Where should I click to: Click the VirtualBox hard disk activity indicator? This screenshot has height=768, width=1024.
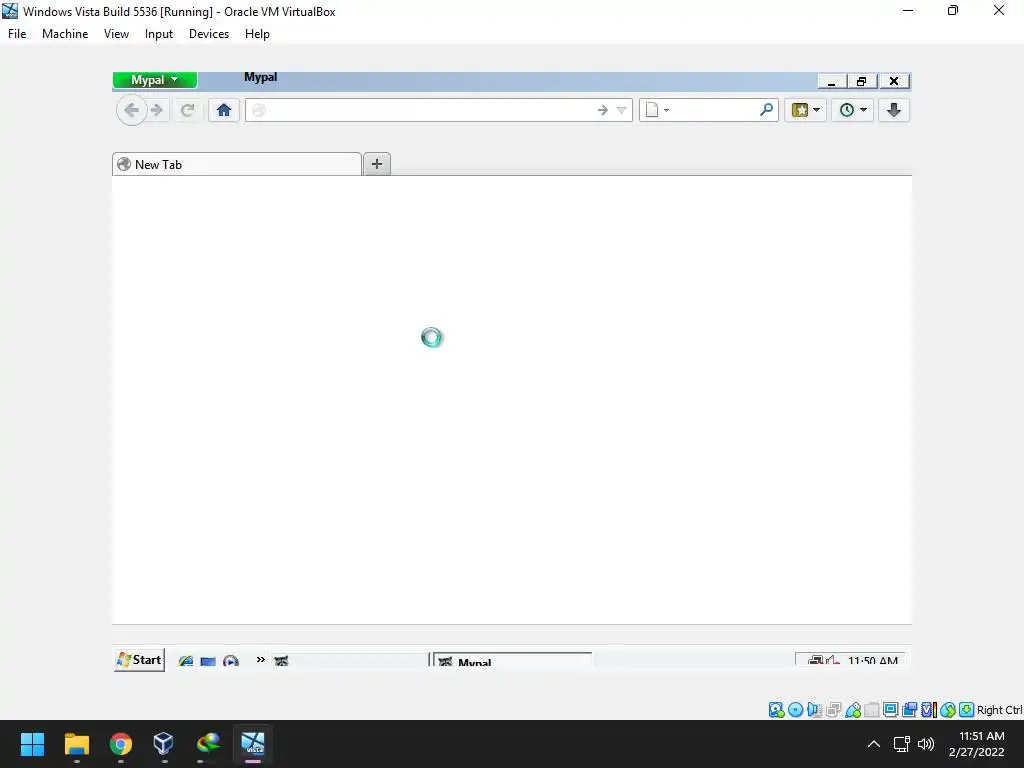(776, 710)
